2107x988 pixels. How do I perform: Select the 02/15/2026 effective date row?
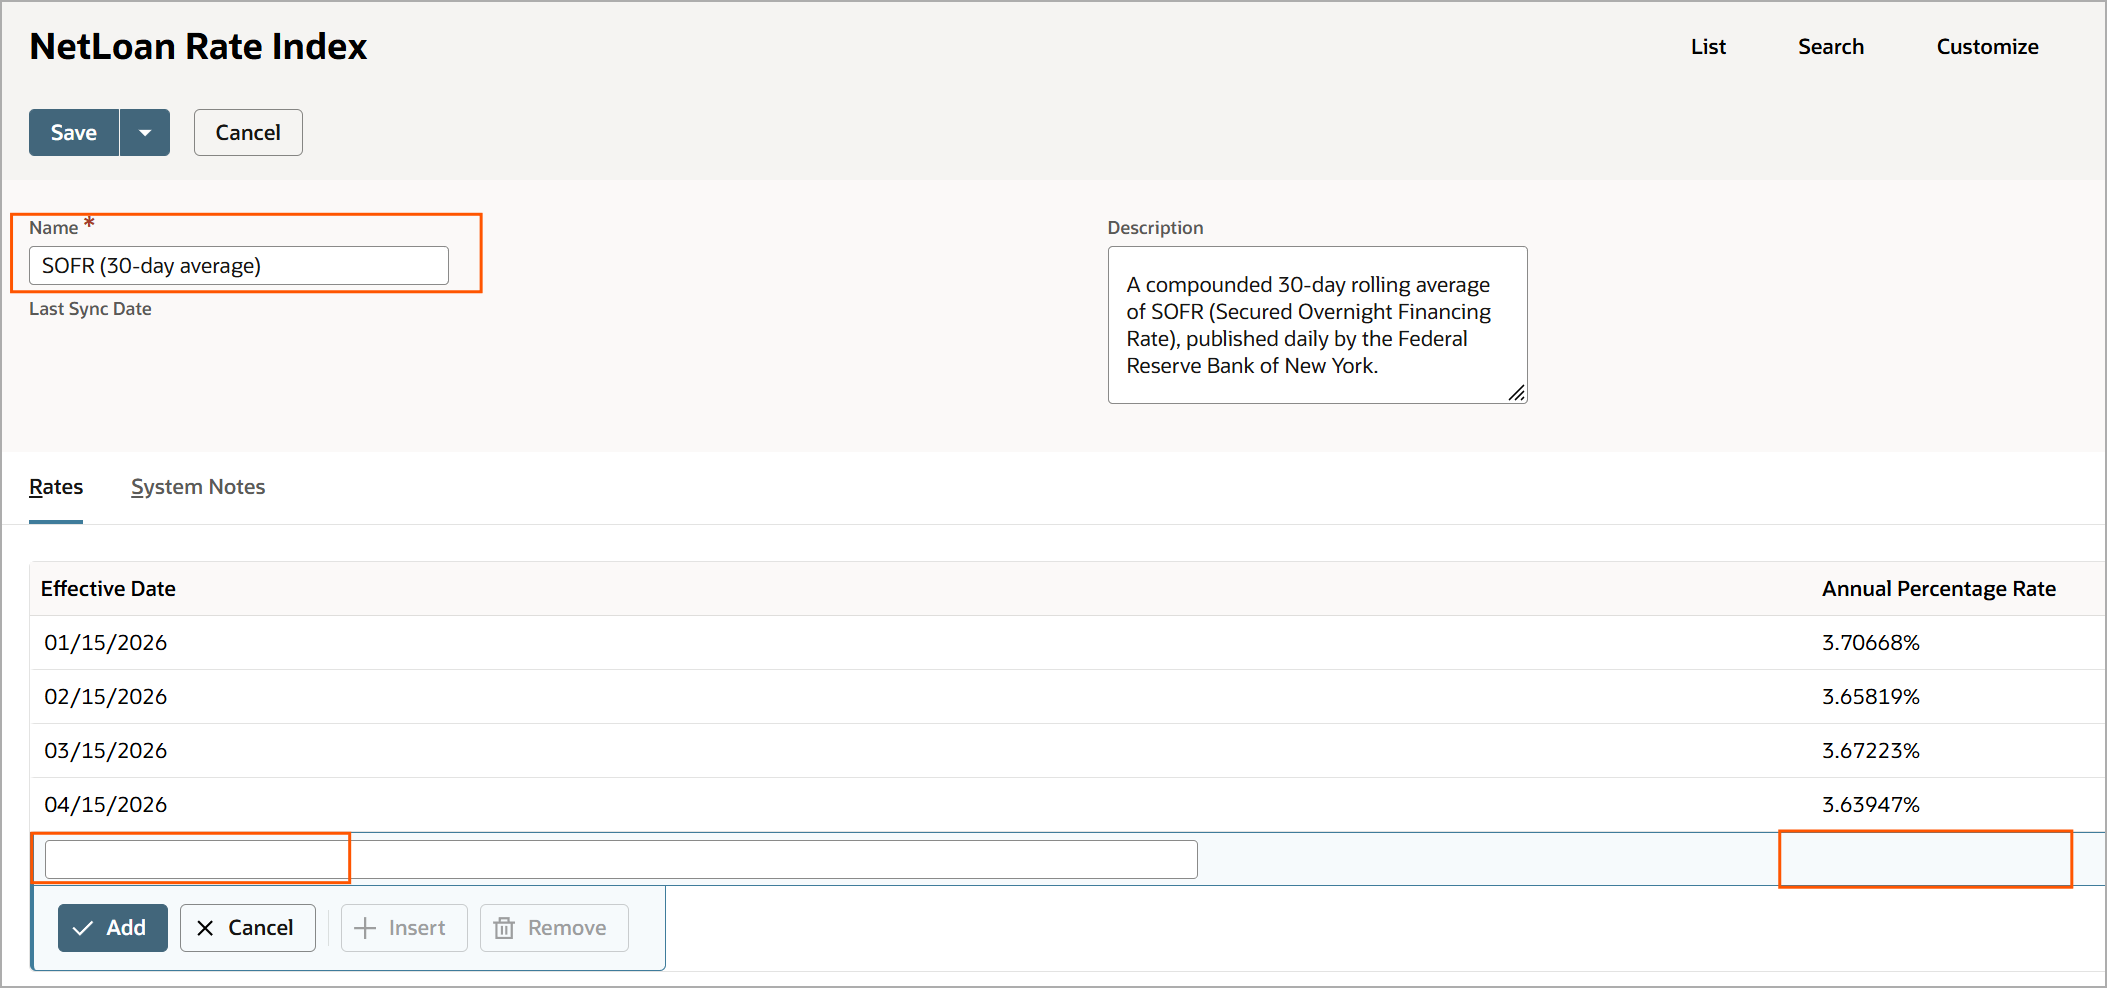(106, 697)
